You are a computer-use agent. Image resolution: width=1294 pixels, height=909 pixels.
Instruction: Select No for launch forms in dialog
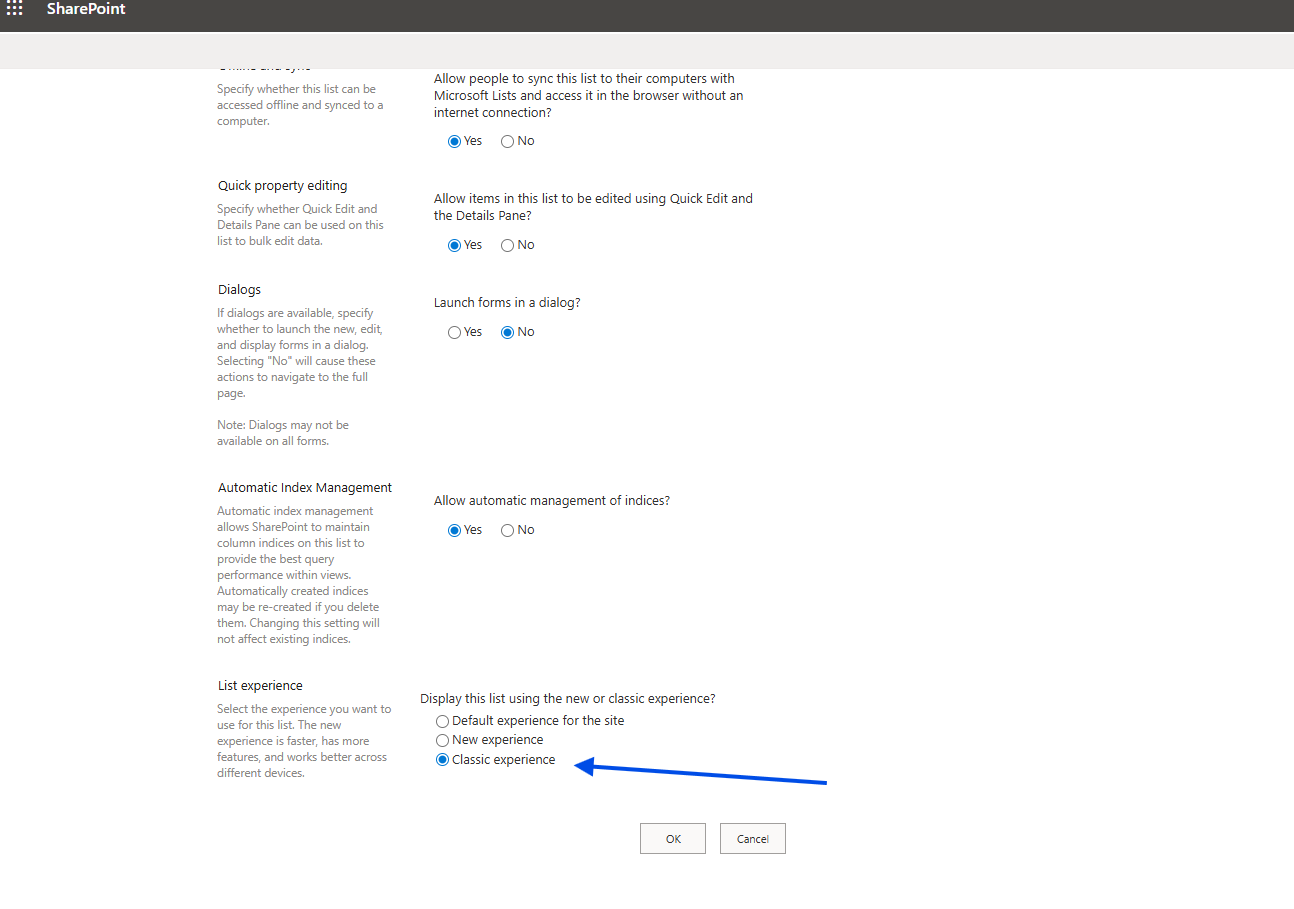point(508,333)
